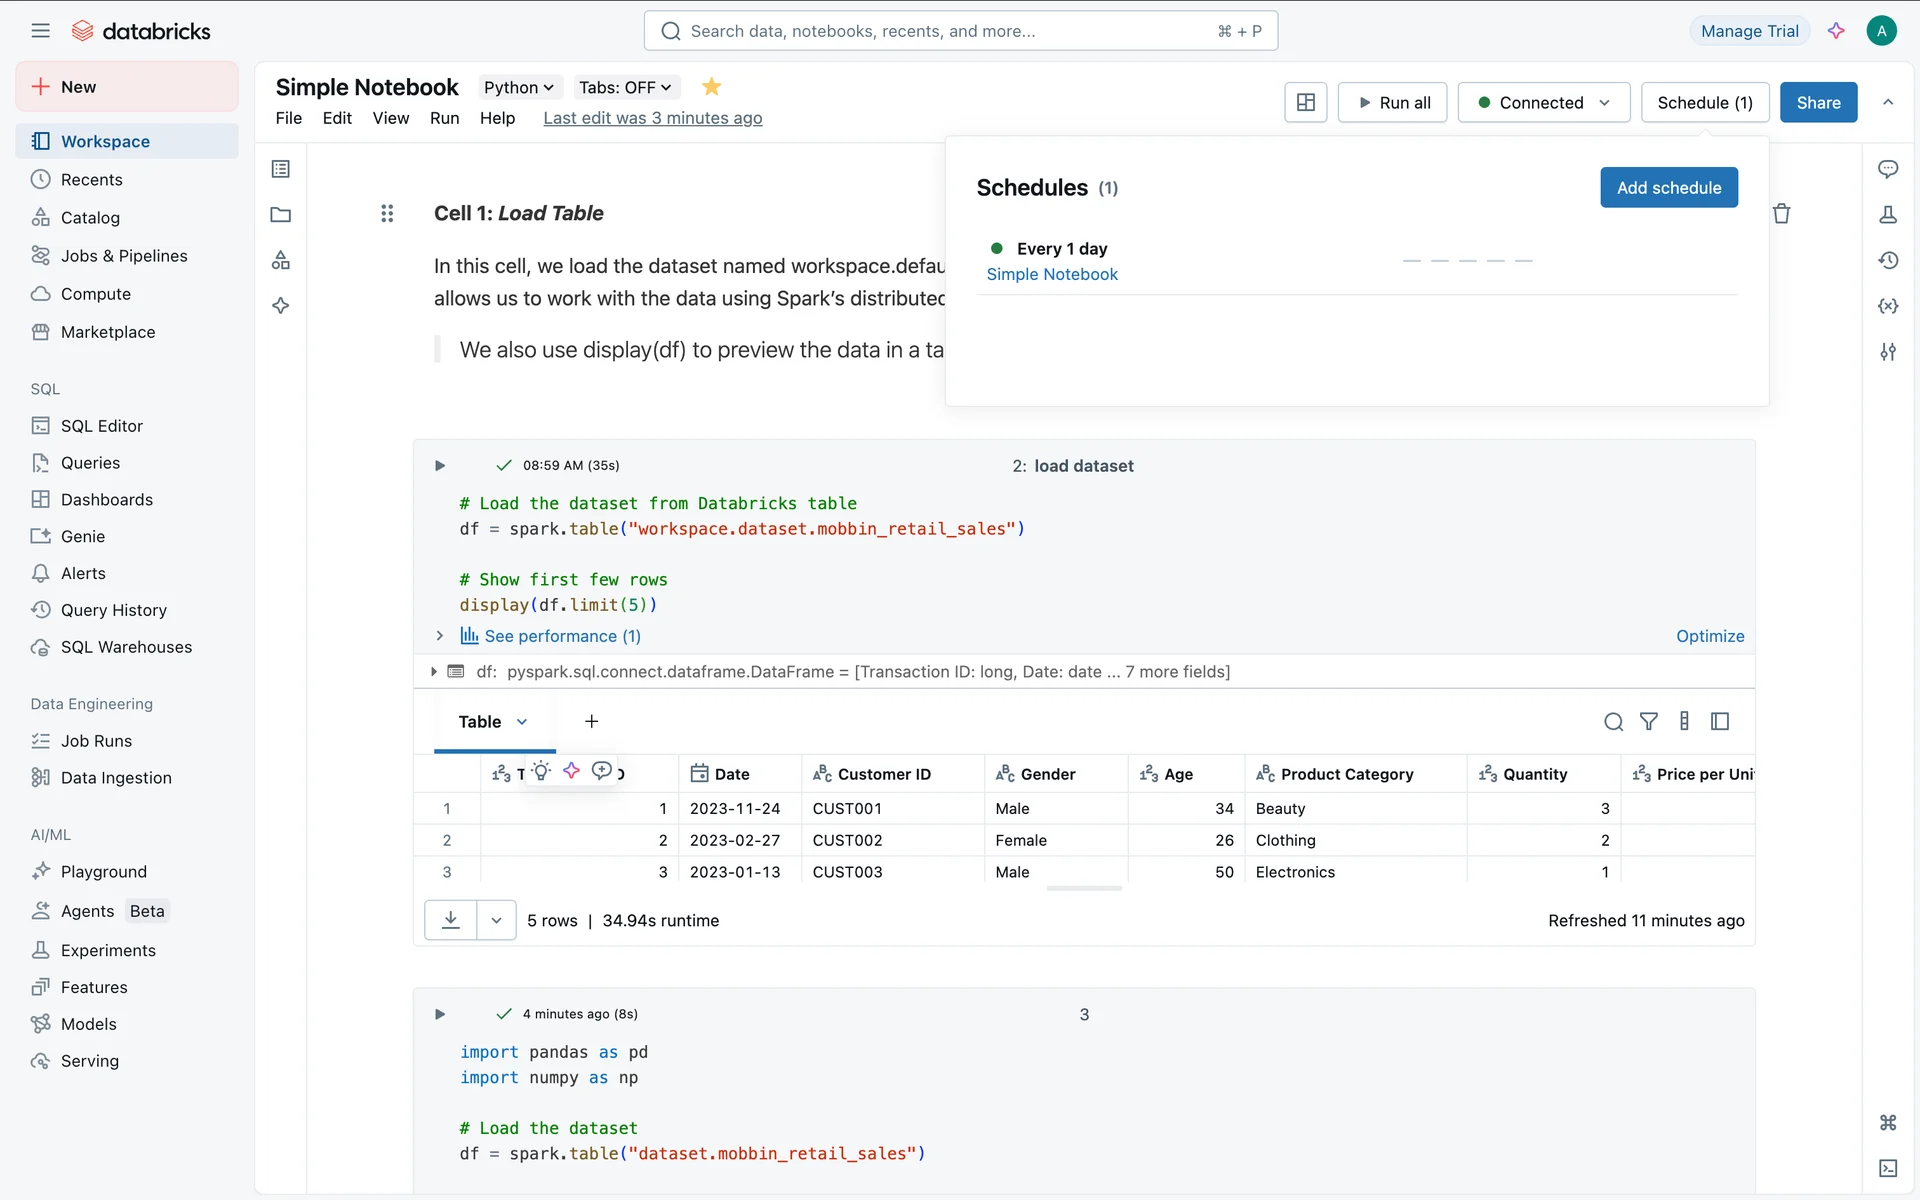The width and height of the screenshot is (1920, 1200).
Task: Click the download results icon
Action: pyautogui.click(x=451, y=920)
